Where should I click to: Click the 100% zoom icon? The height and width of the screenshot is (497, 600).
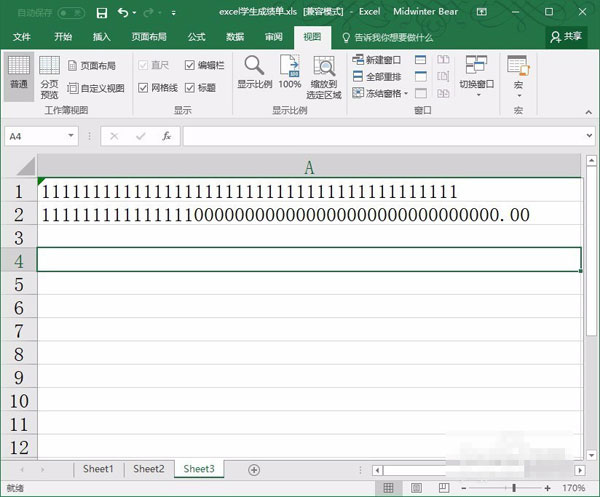290,72
